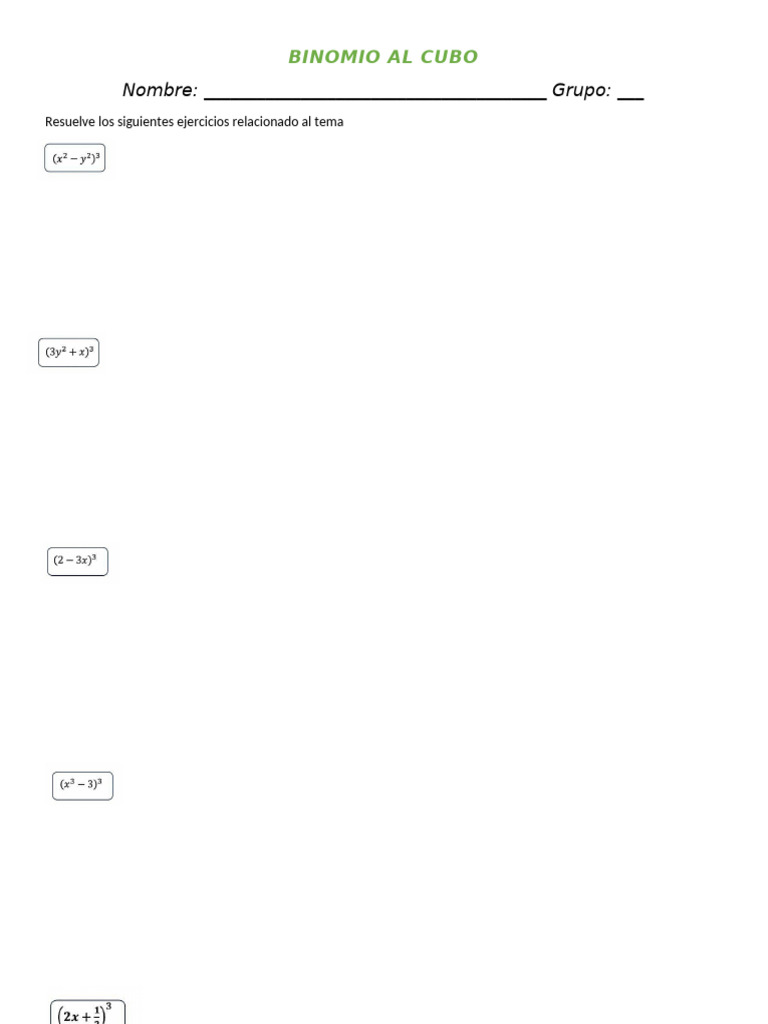This screenshot has width=768, height=1024.
Task: Click the word CUBO in the title
Action: pyautogui.click(x=449, y=57)
